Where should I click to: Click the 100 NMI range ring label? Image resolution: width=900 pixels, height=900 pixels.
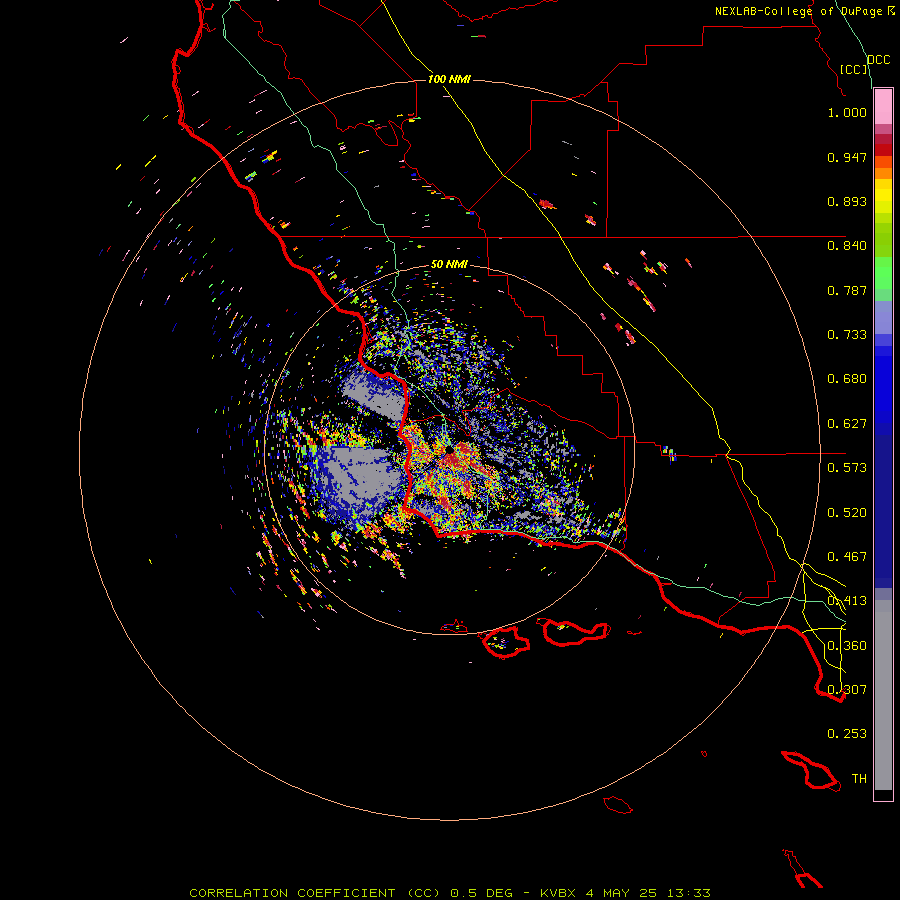[449, 79]
